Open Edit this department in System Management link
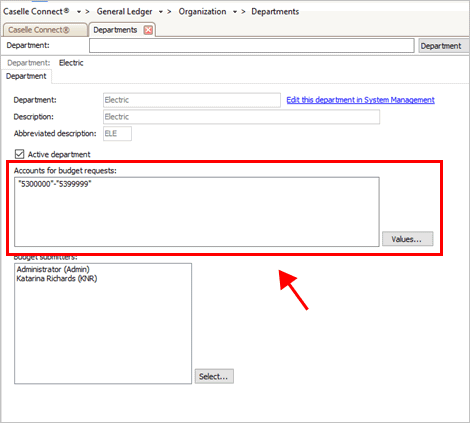Viewport: 470px width, 423px height. pyautogui.click(x=360, y=100)
